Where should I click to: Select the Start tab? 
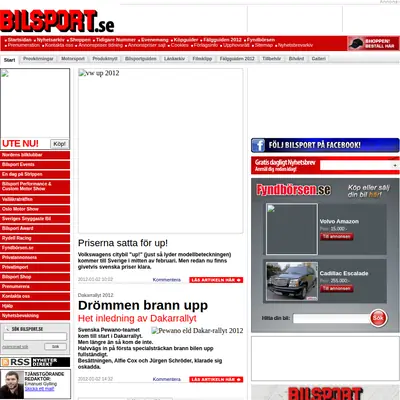coord(9,60)
